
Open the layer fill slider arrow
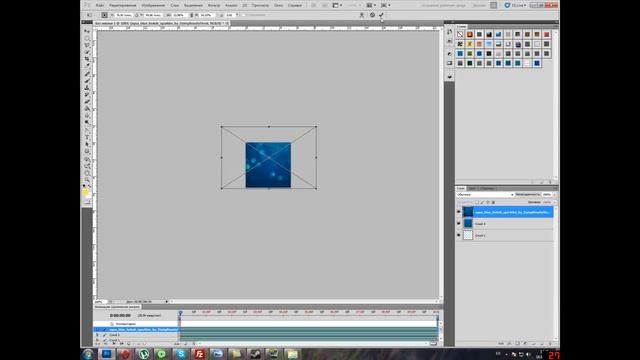coord(554,202)
